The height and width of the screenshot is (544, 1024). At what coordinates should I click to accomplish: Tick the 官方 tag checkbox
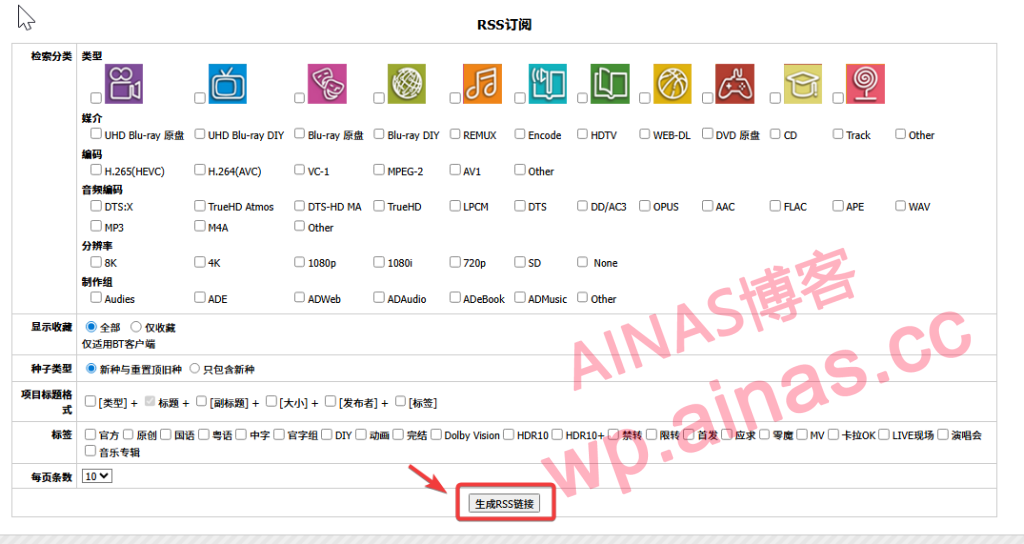(91, 434)
